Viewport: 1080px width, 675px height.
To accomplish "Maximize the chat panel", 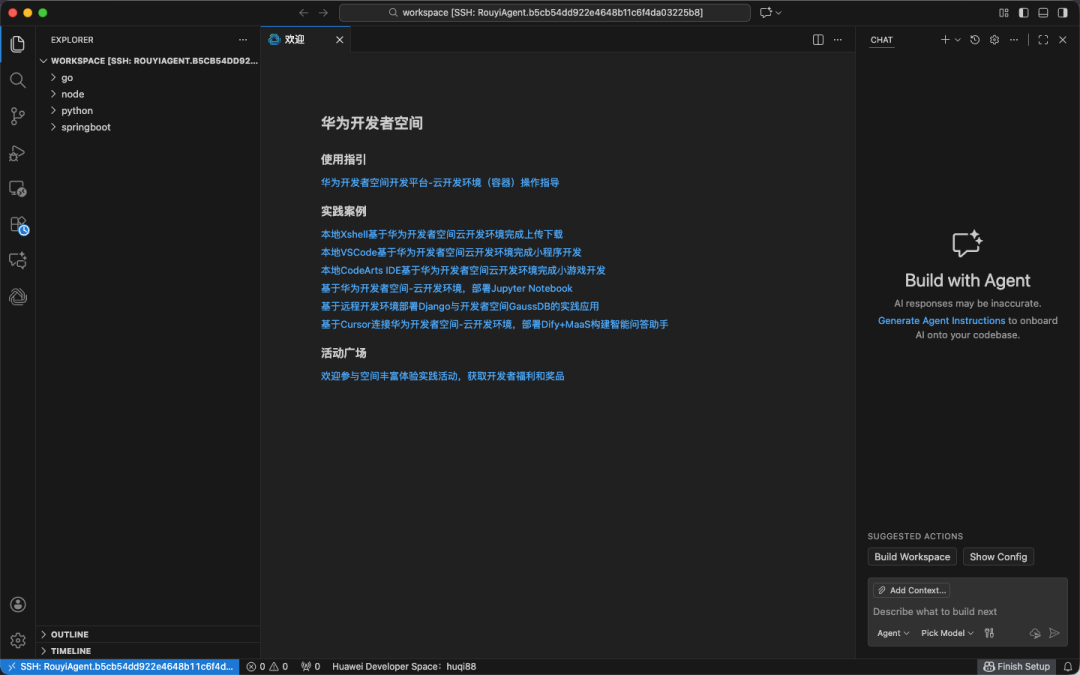I will pos(1043,40).
